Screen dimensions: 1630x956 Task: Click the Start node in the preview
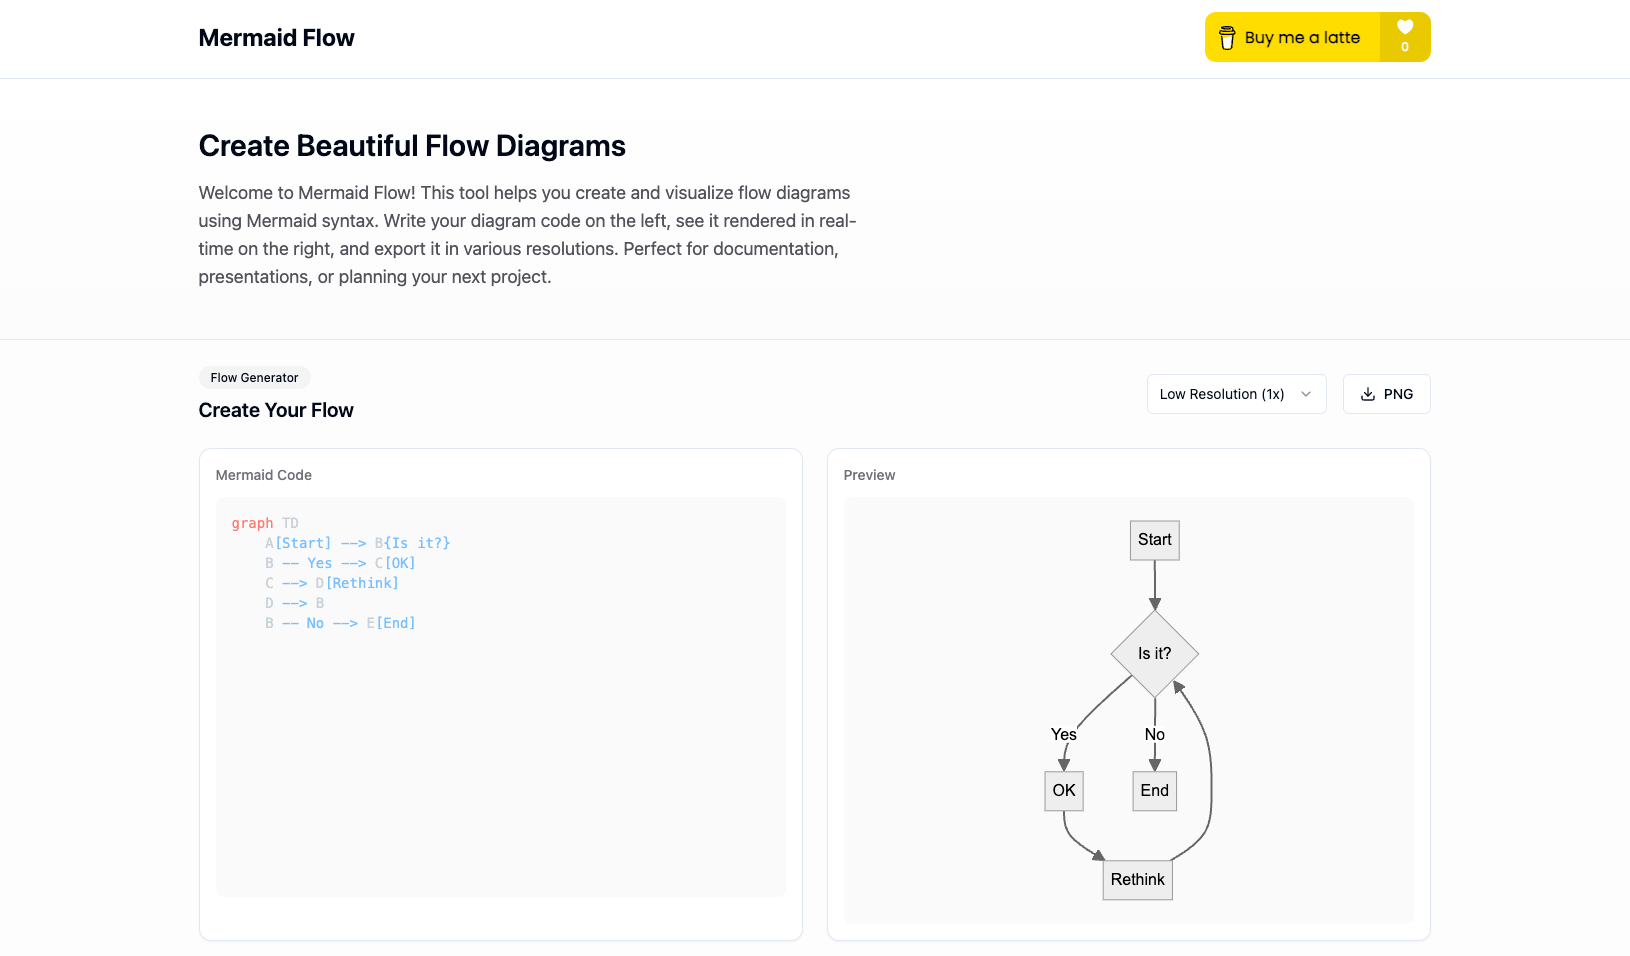1154,540
